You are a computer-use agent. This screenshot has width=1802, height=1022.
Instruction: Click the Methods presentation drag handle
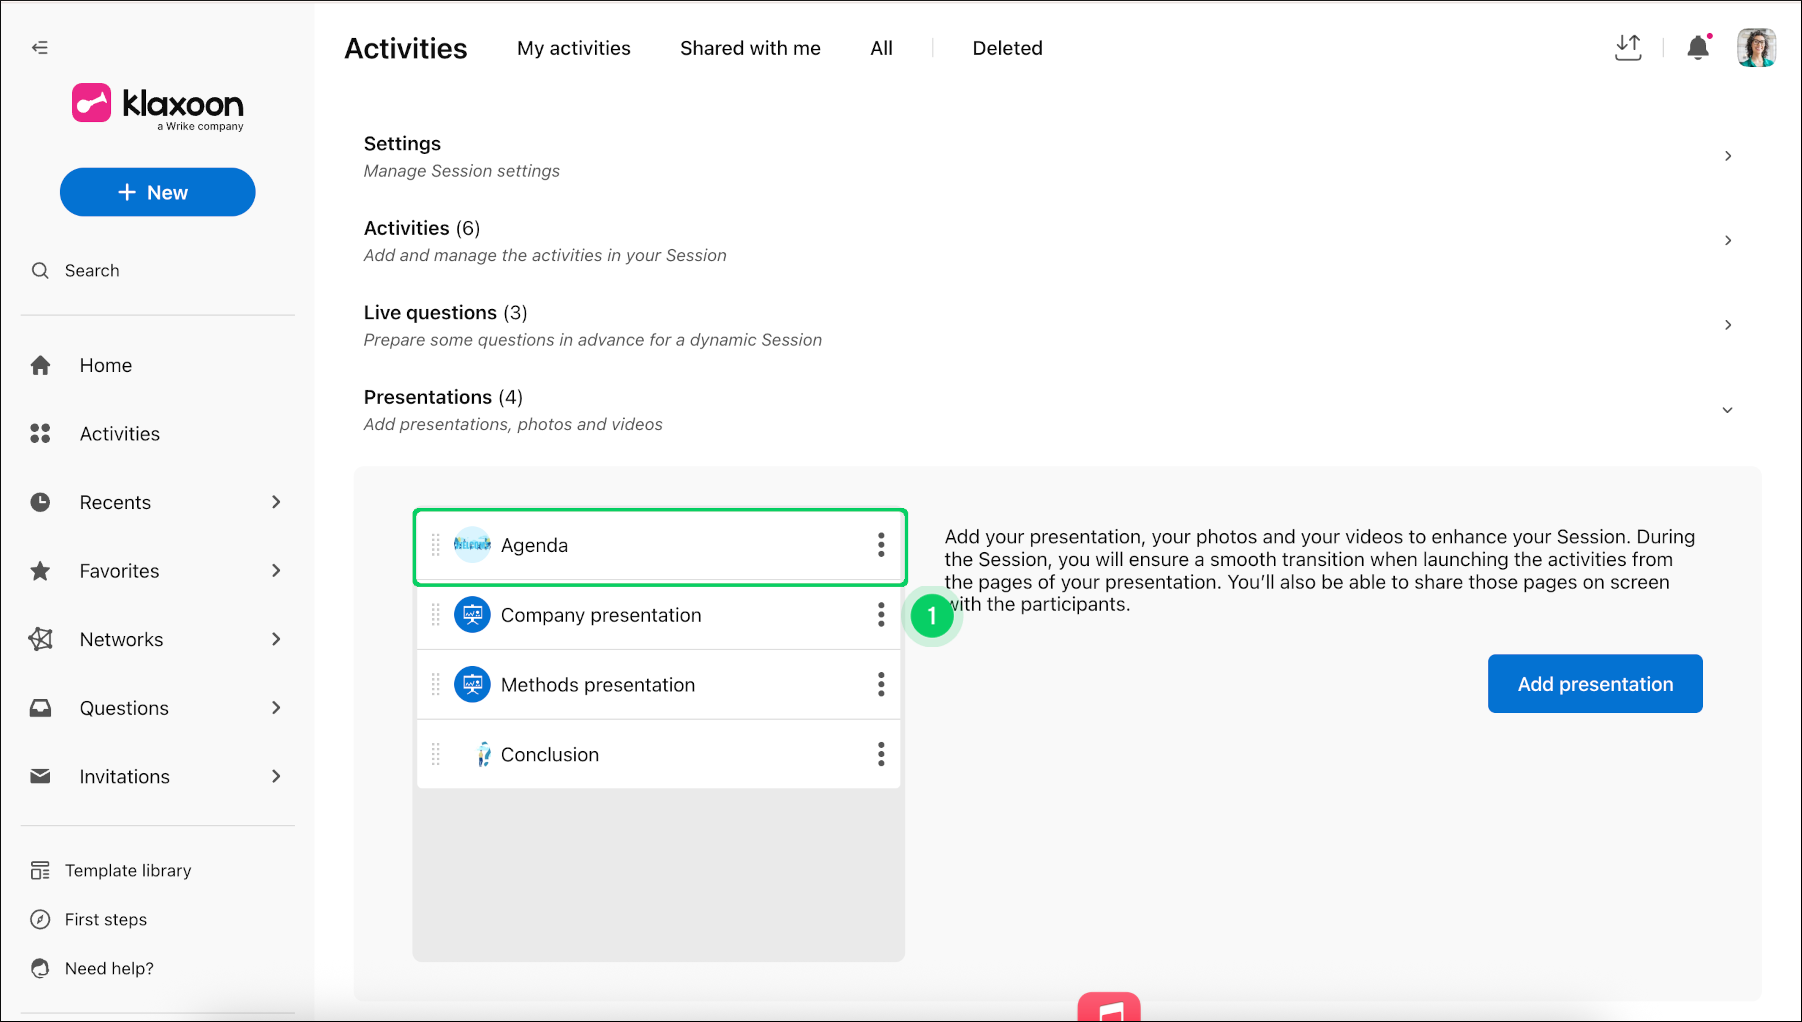[436, 685]
